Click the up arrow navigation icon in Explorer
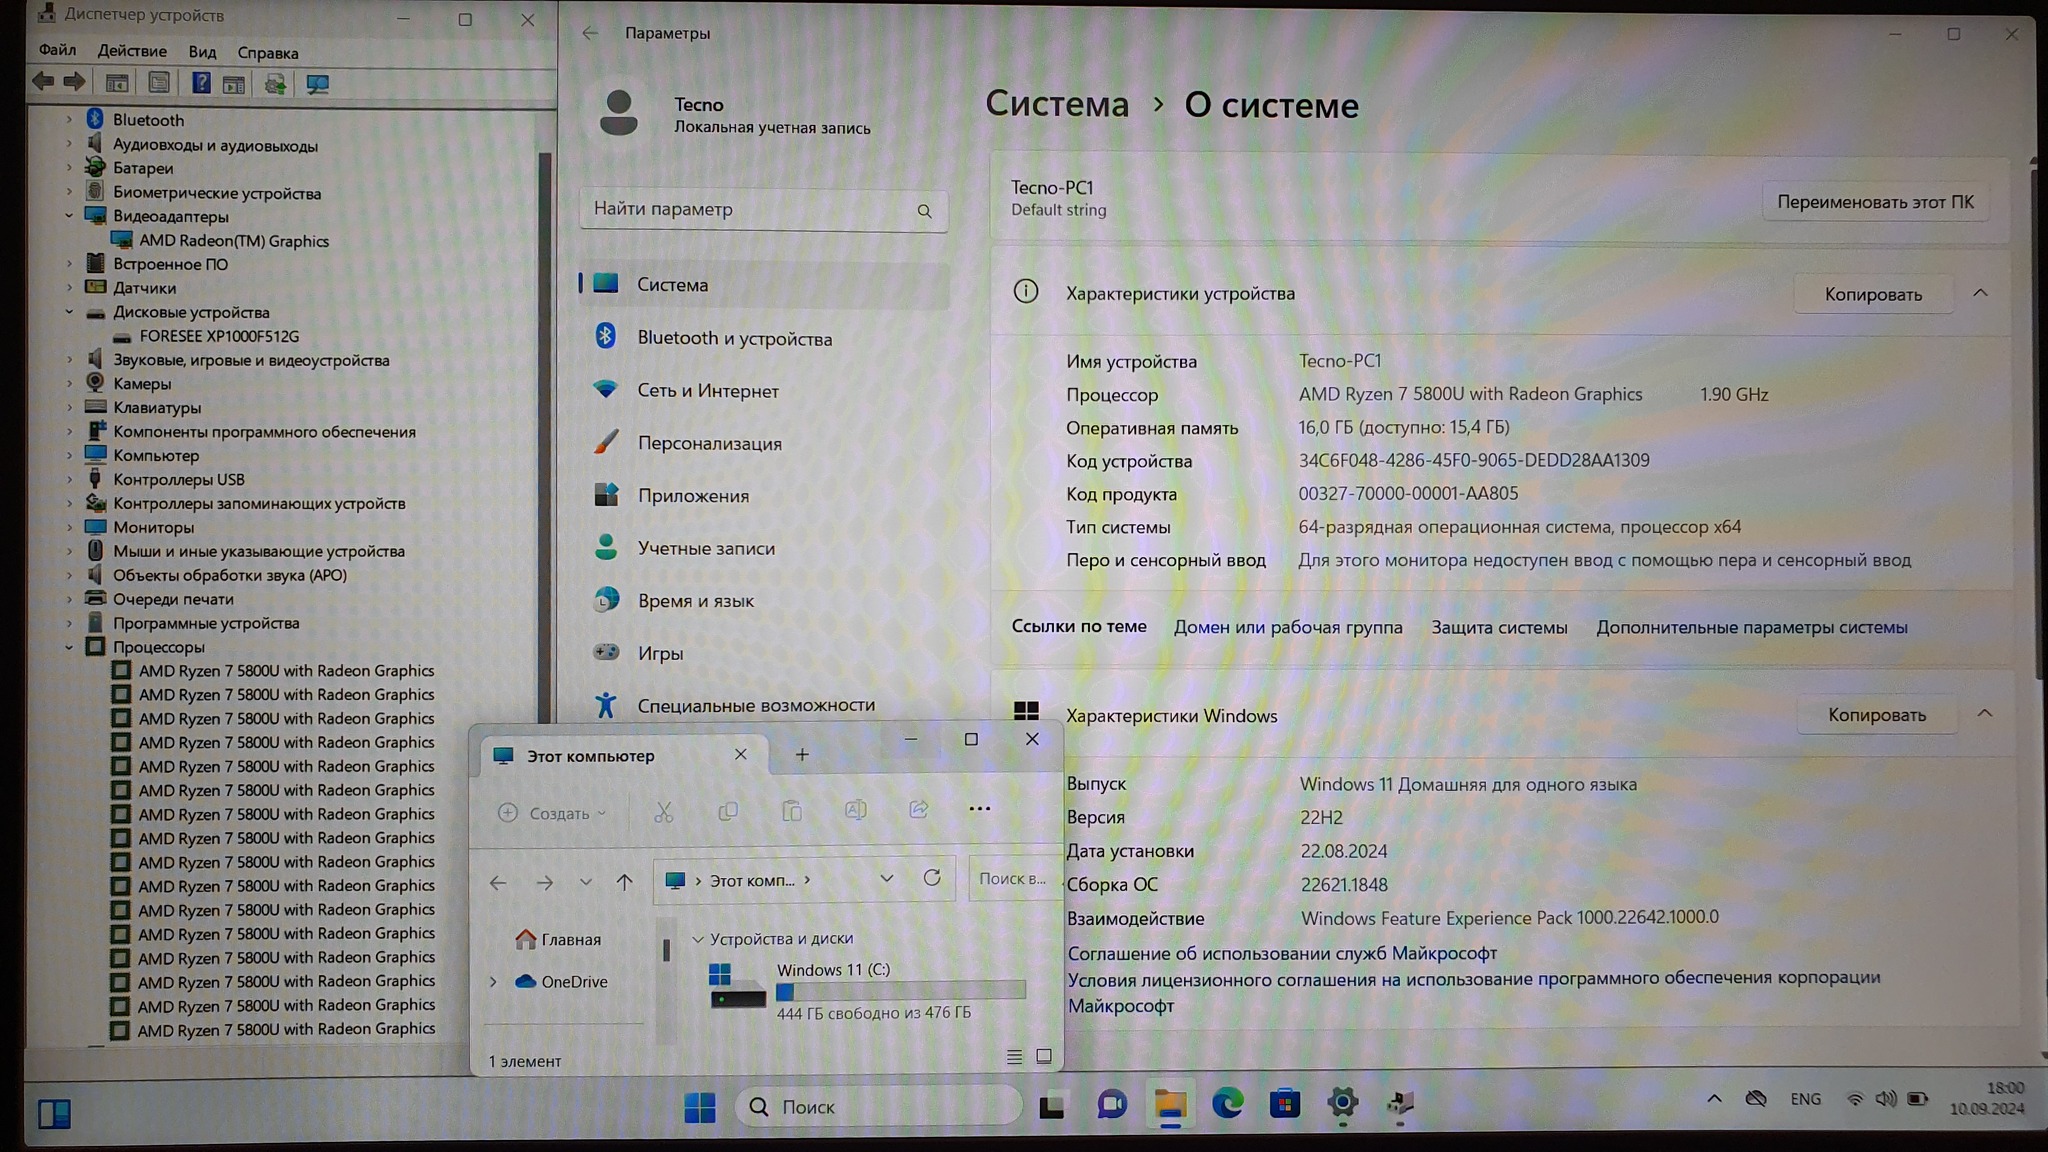This screenshot has width=2048, height=1152. [x=624, y=881]
